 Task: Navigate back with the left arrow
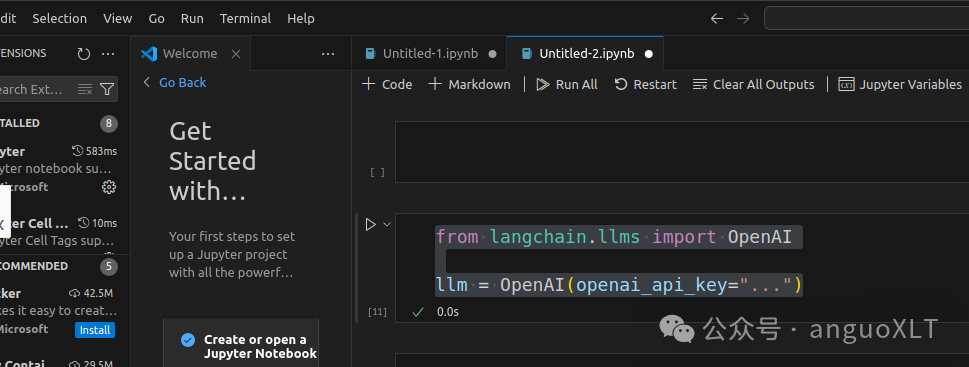[x=716, y=19]
